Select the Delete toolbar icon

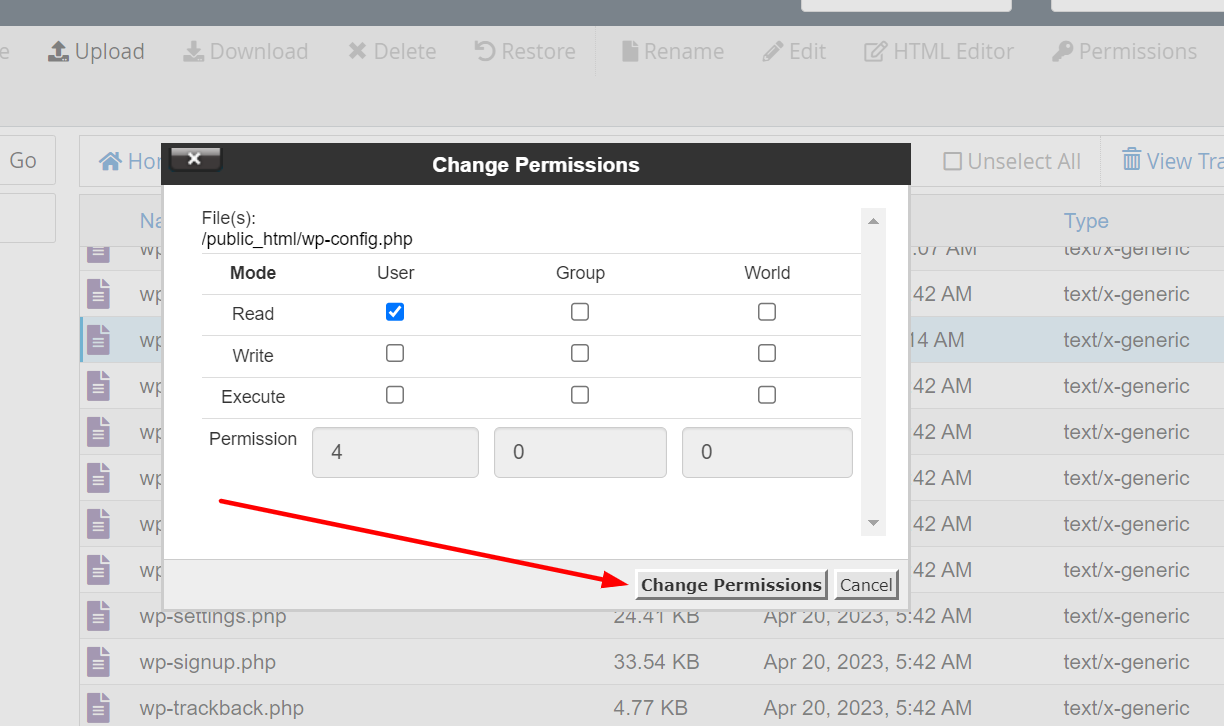[391, 51]
